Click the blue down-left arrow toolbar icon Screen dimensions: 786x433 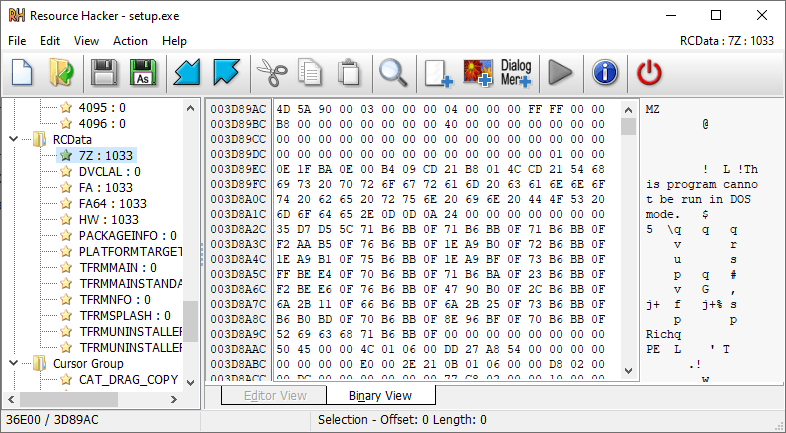click(187, 73)
